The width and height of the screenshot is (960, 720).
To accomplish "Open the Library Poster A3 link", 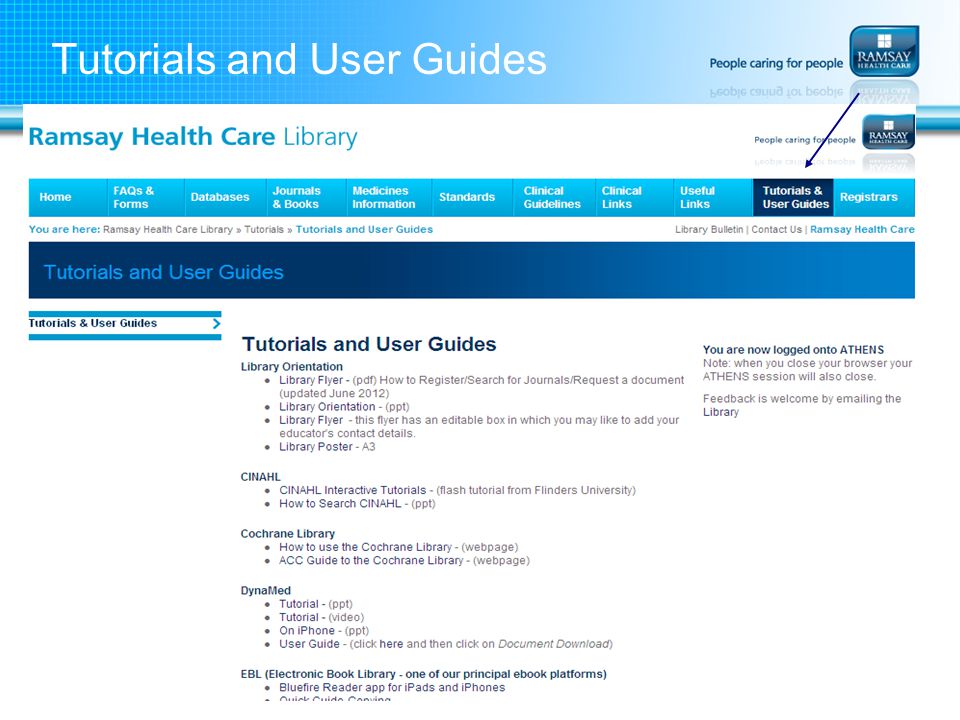I will [315, 447].
